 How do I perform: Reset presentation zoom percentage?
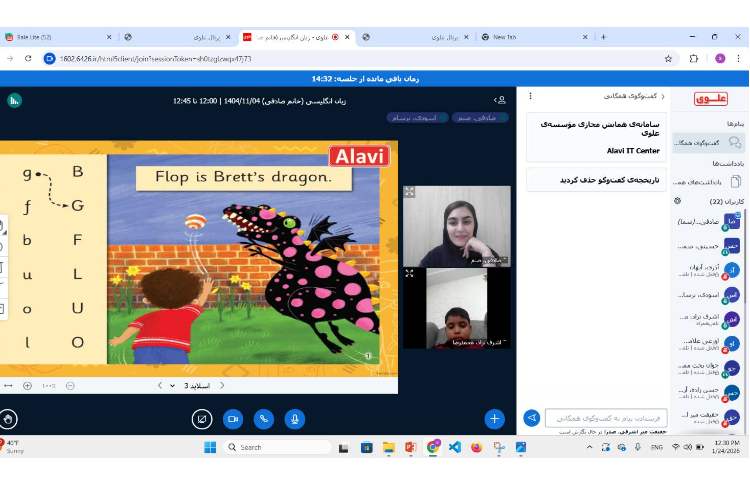tap(49, 386)
